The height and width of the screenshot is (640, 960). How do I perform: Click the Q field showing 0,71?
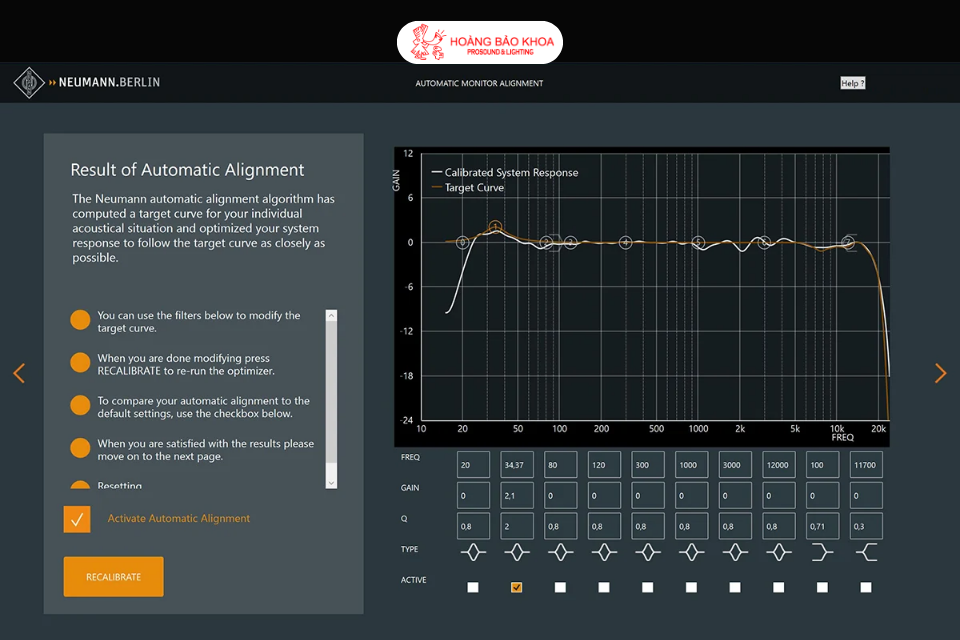(822, 526)
